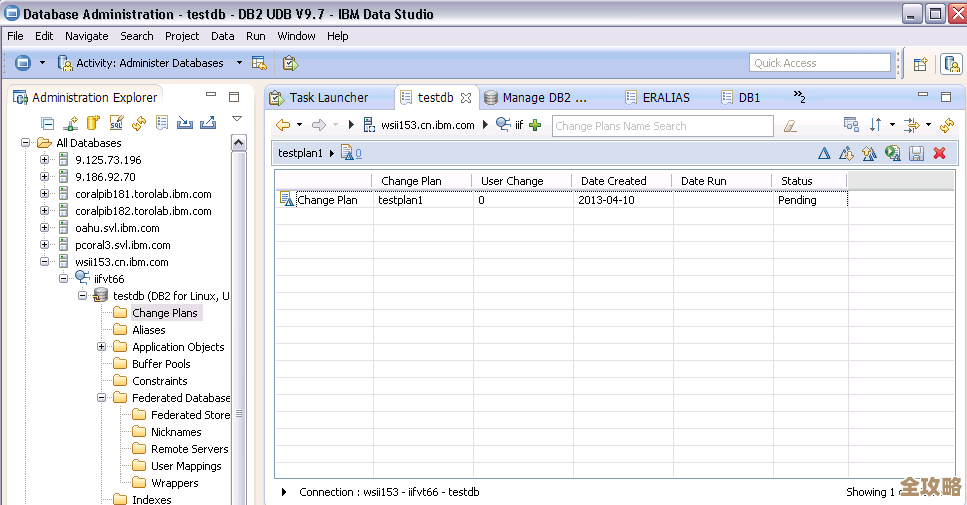Click the Save disk icon in change plan bar
Screen dimensions: 967x505
pyautogui.click(x=916, y=154)
